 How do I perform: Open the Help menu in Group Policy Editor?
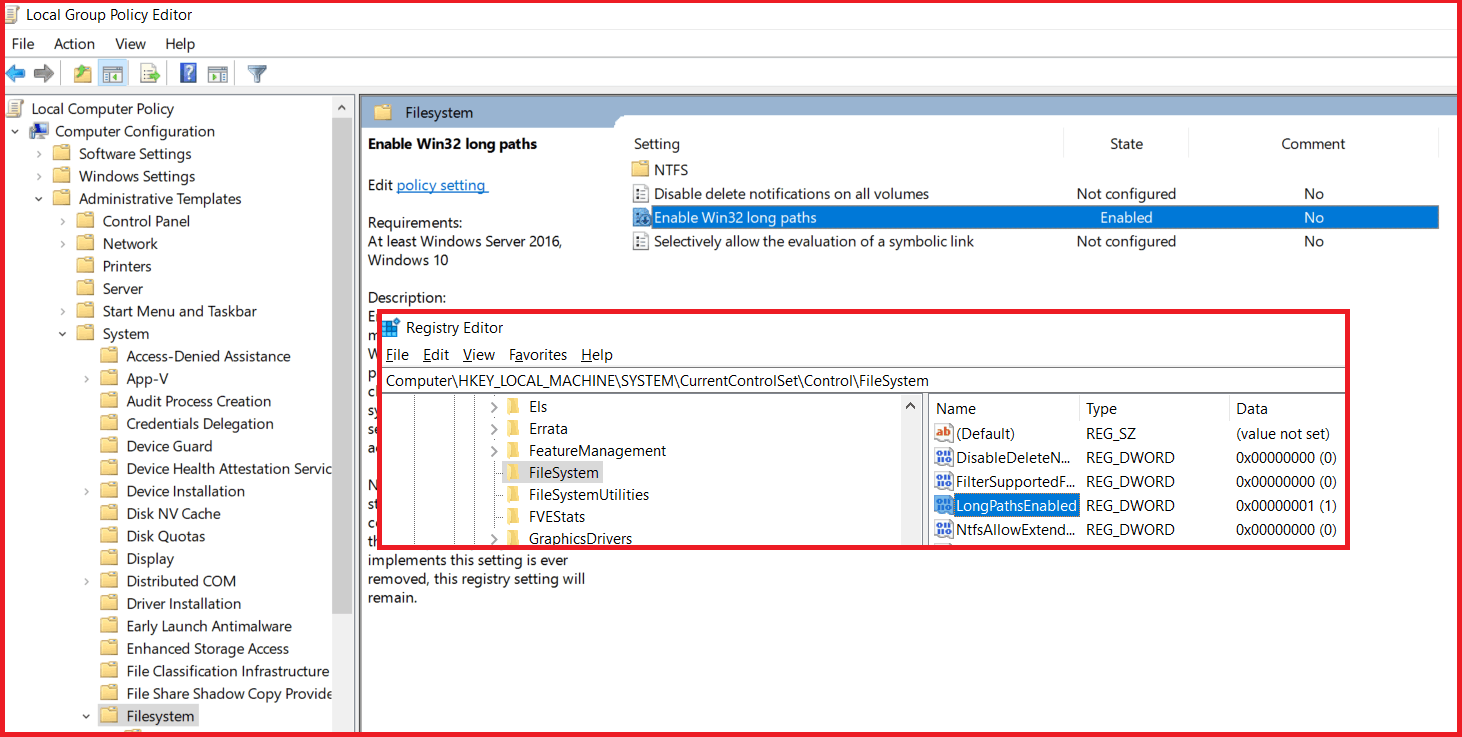click(x=180, y=44)
